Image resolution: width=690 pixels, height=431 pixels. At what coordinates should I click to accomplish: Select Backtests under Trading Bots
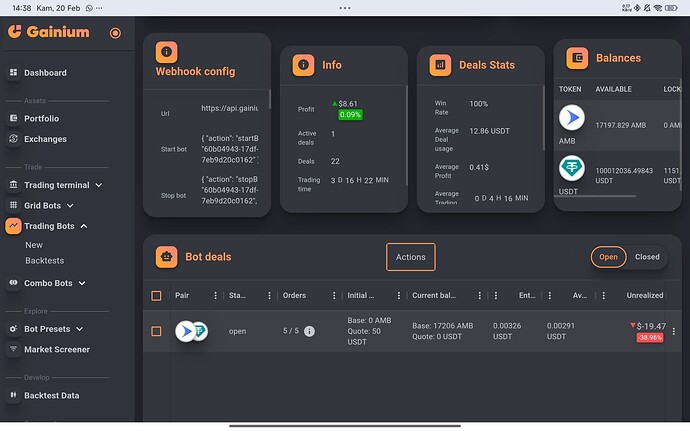tap(44, 261)
